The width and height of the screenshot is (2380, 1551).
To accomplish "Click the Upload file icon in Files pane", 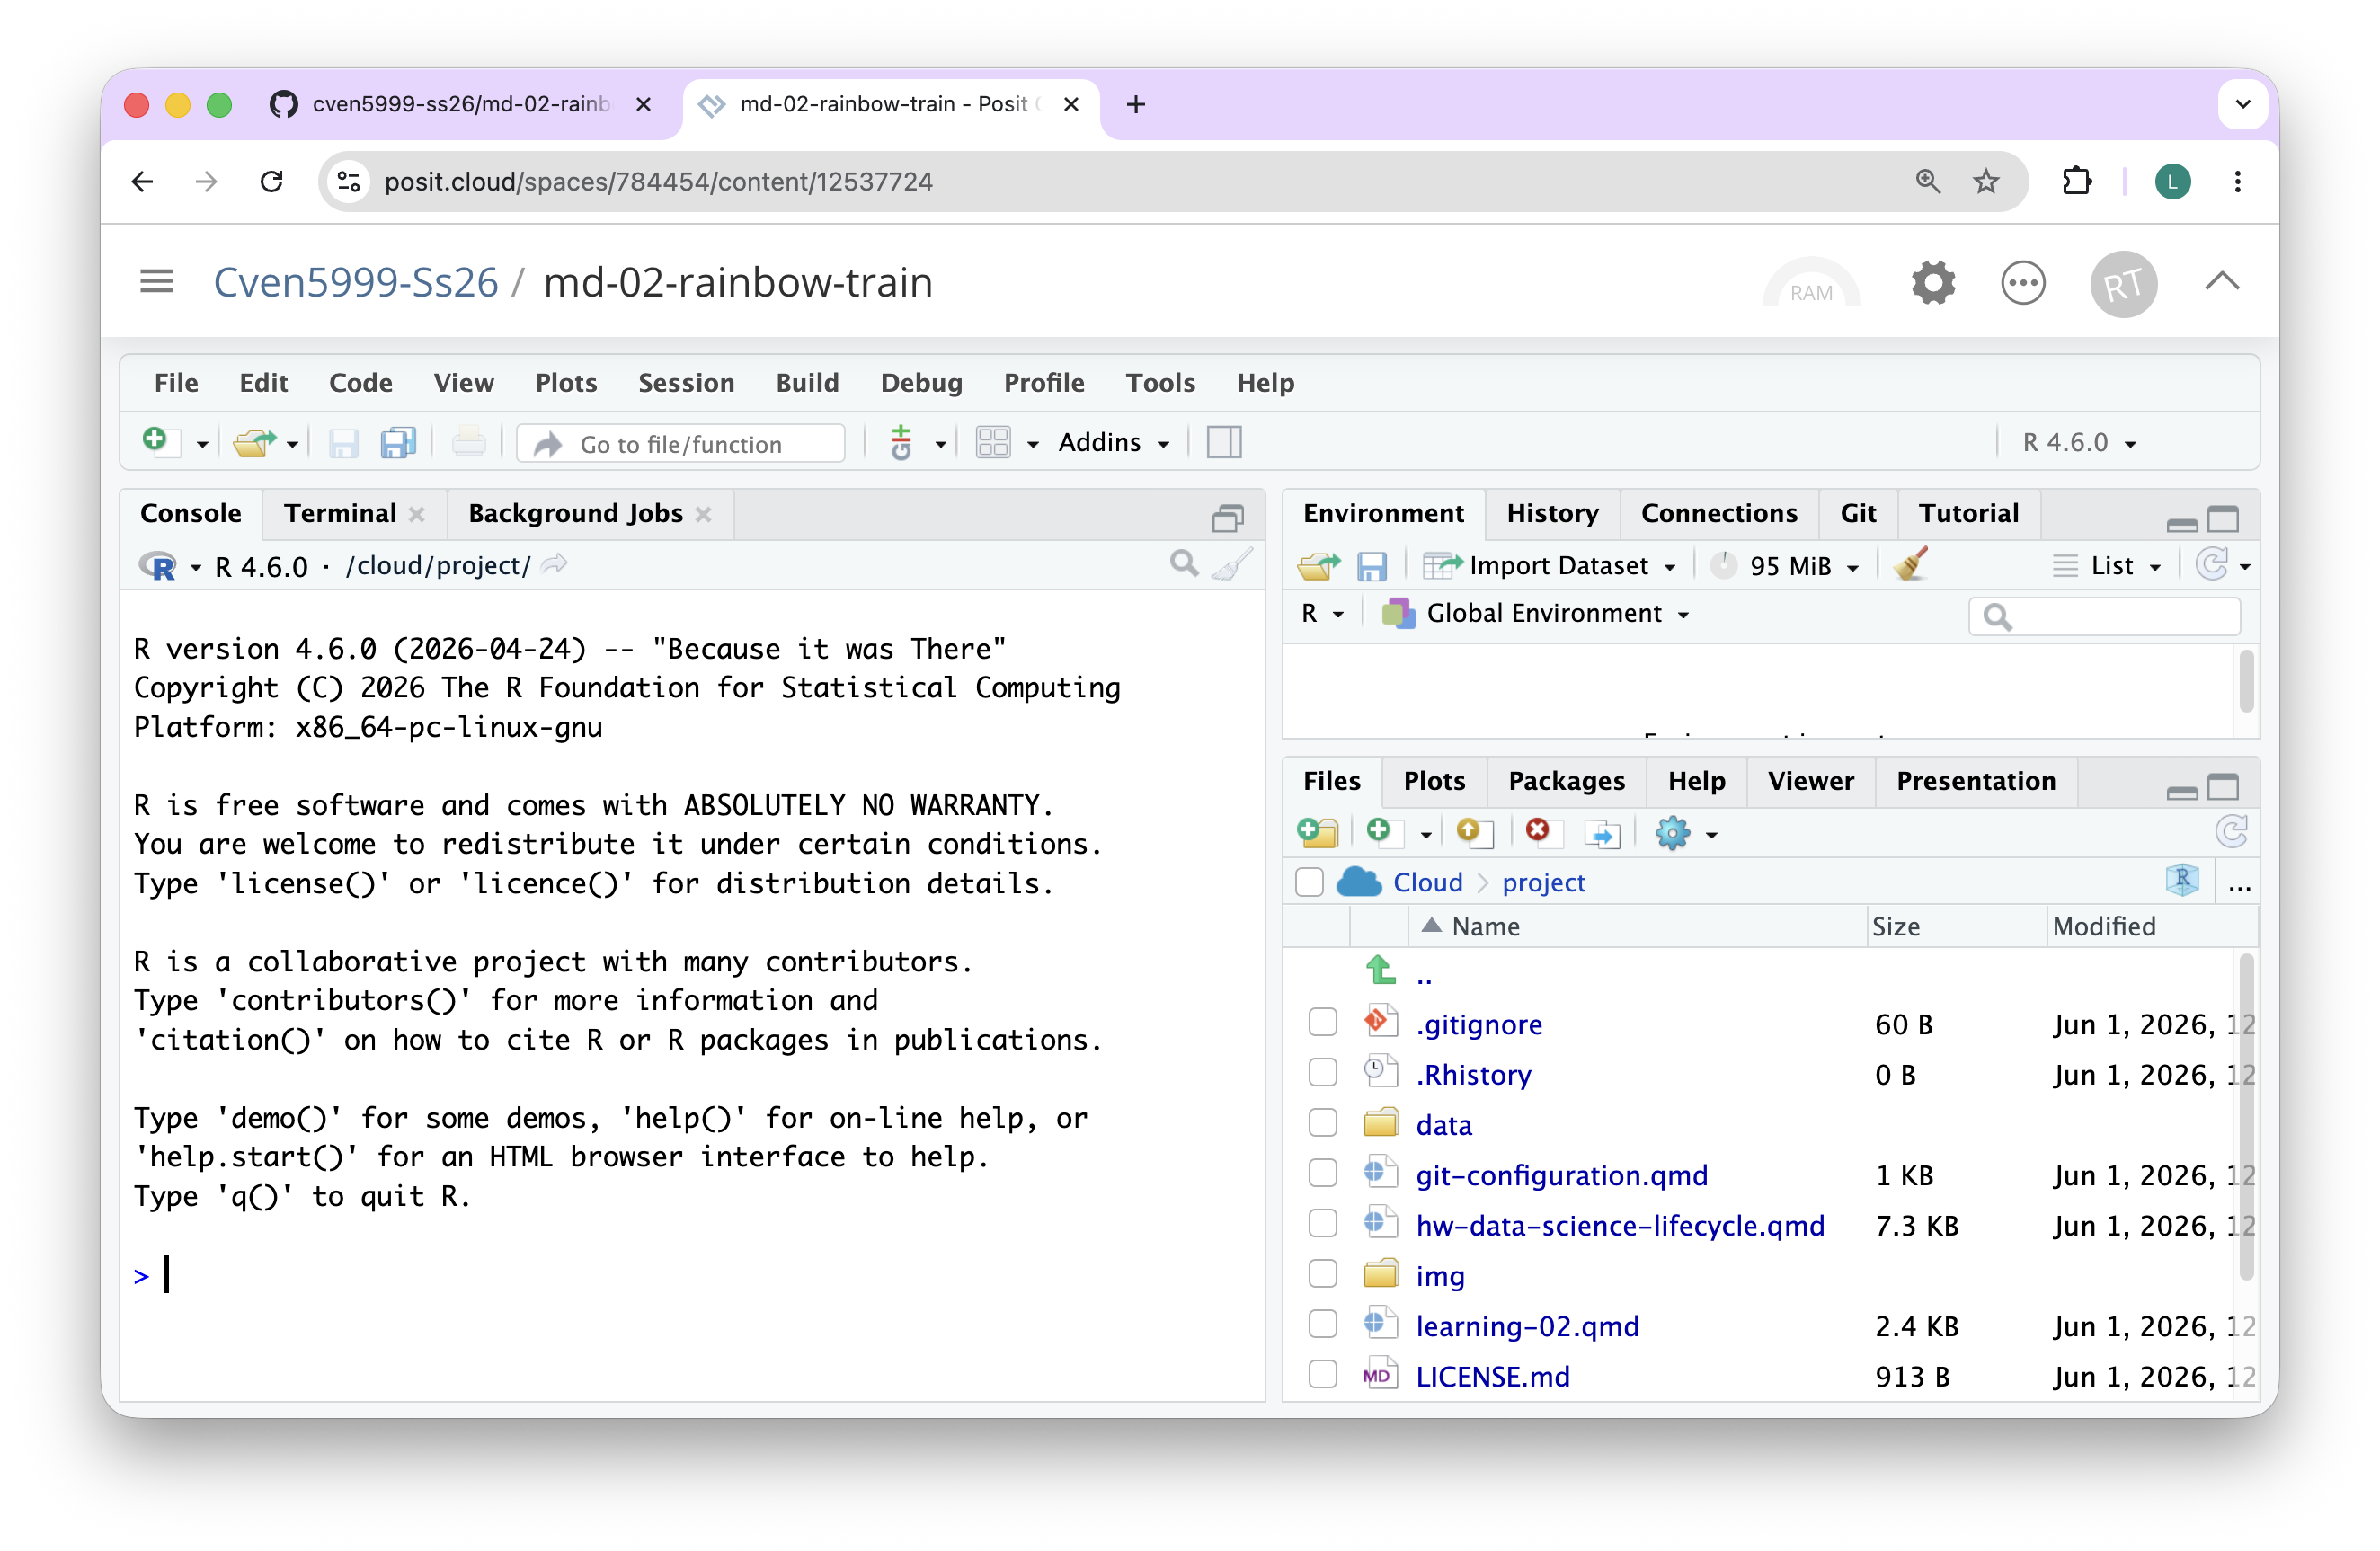I will (1475, 832).
